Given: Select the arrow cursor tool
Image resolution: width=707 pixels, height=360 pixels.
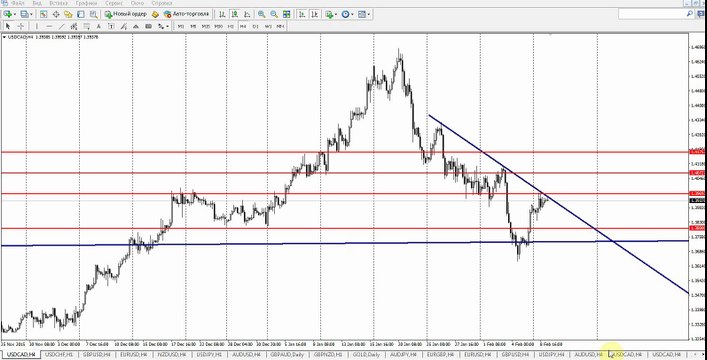Looking at the screenshot, I should pos(8,26).
